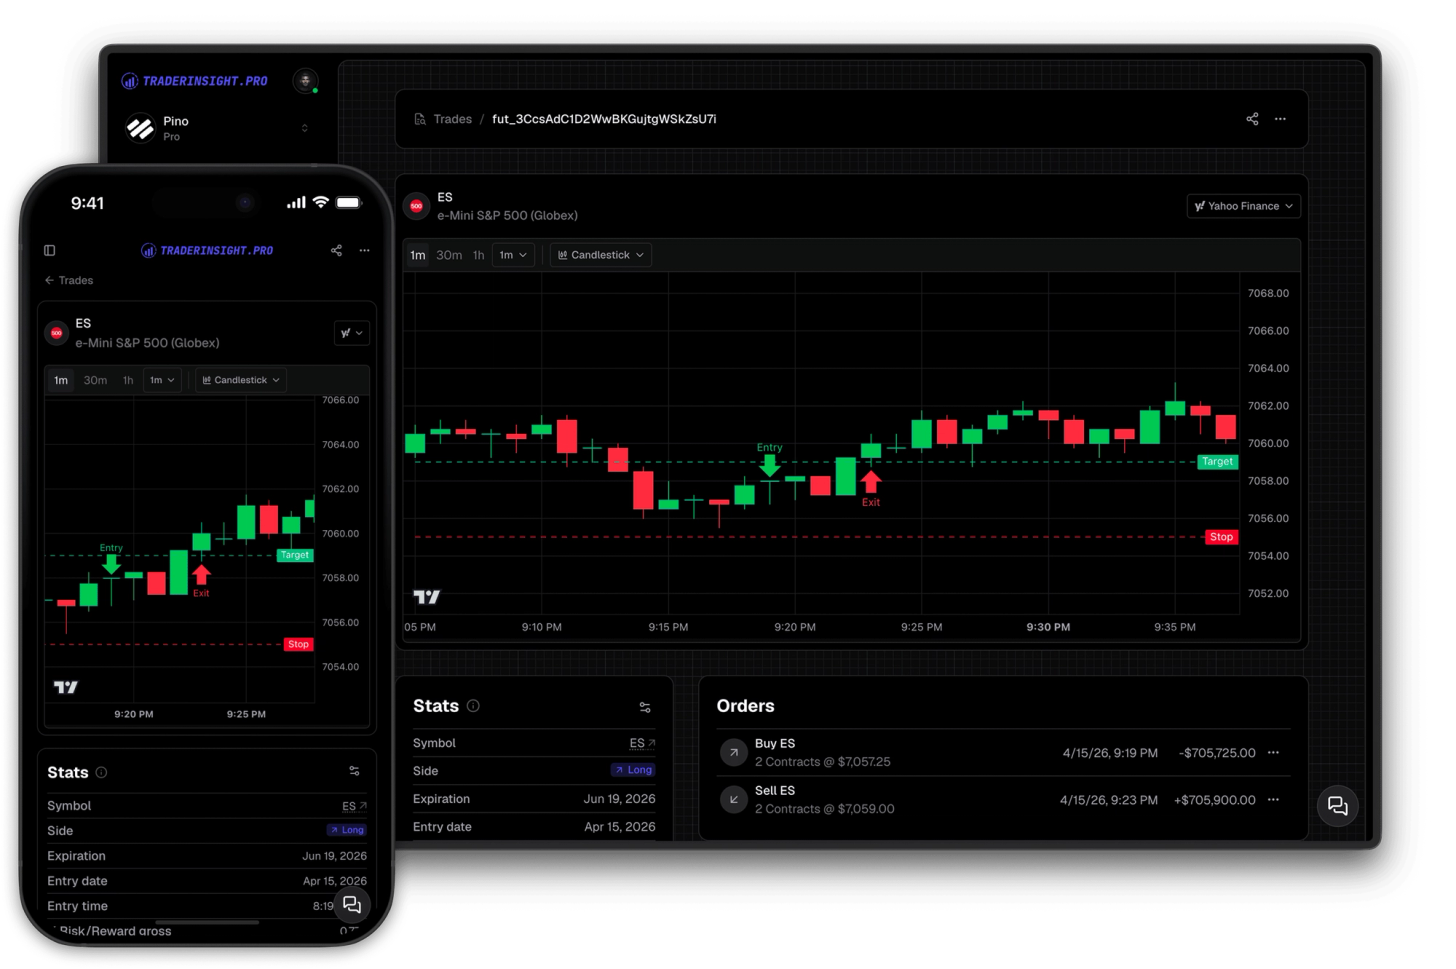The width and height of the screenshot is (1456, 969).
Task: Click the share icon in the trade breadcrumb header
Action: pos(1252,118)
